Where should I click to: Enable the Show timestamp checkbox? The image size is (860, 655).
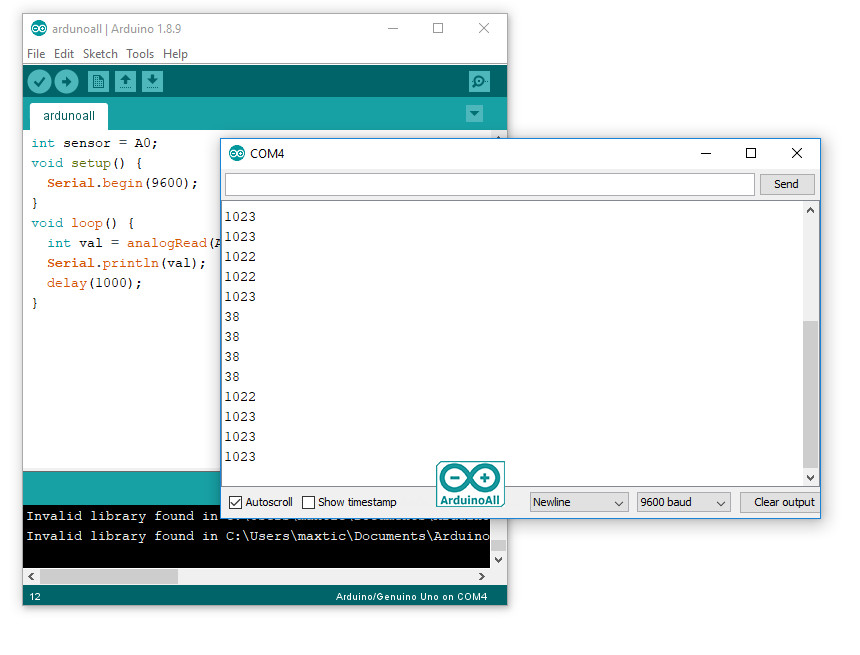tap(308, 502)
